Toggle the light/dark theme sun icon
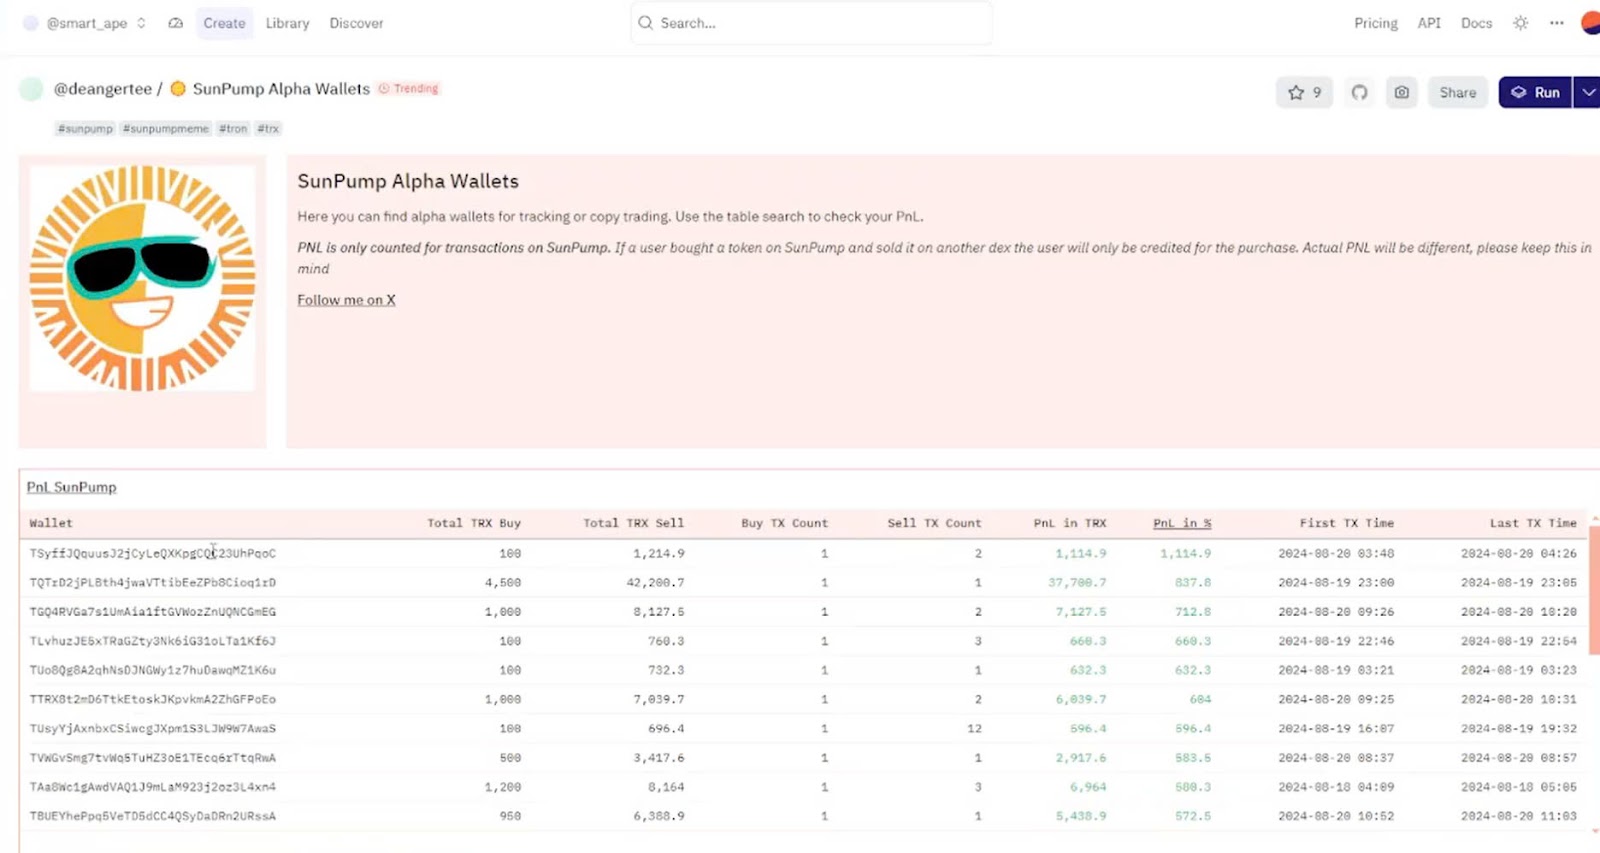The height and width of the screenshot is (853, 1600). (1520, 23)
